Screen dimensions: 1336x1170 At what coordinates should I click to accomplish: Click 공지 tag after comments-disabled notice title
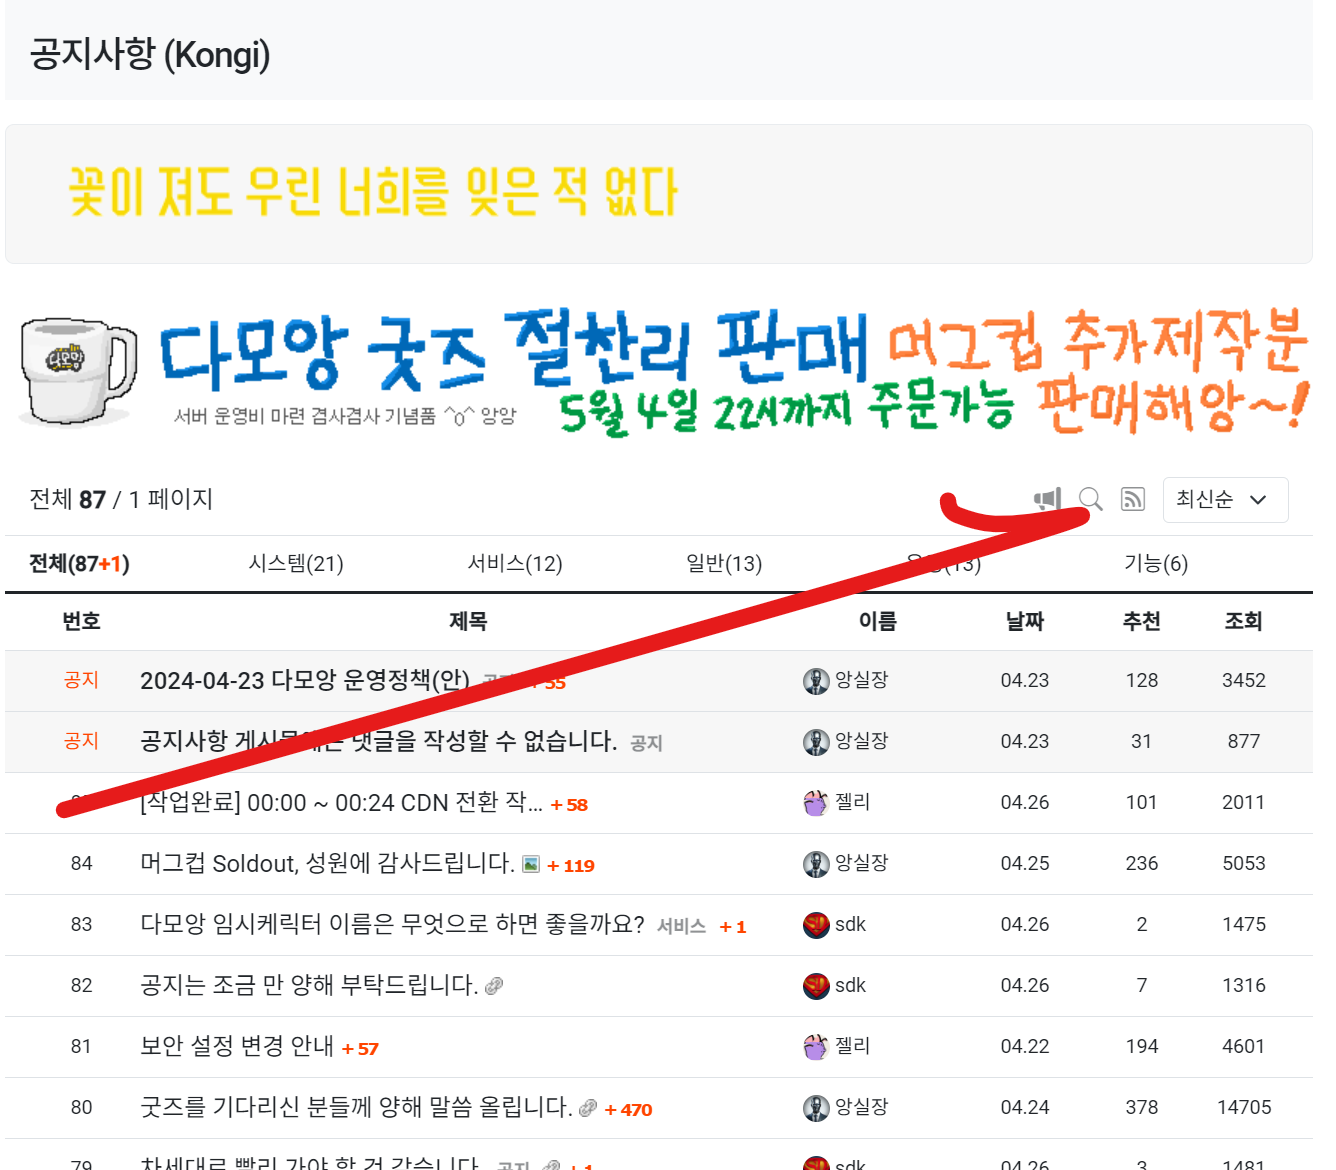[647, 743]
